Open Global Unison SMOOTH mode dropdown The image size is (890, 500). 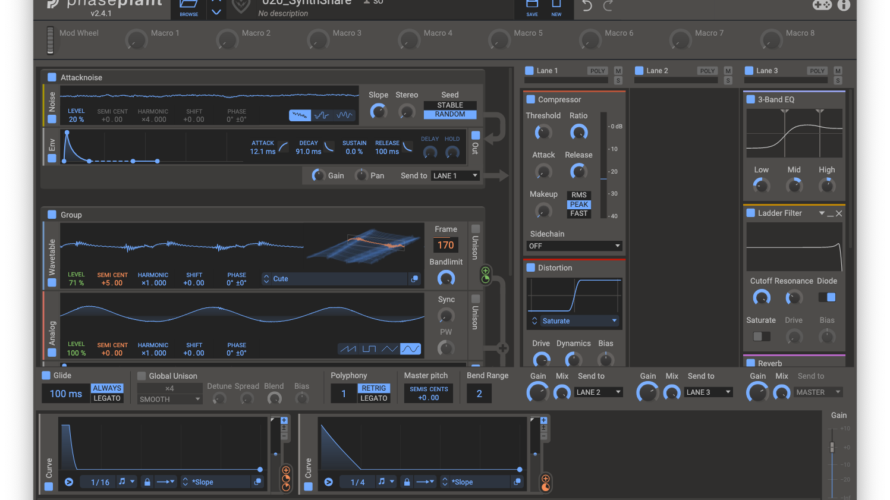tap(169, 399)
